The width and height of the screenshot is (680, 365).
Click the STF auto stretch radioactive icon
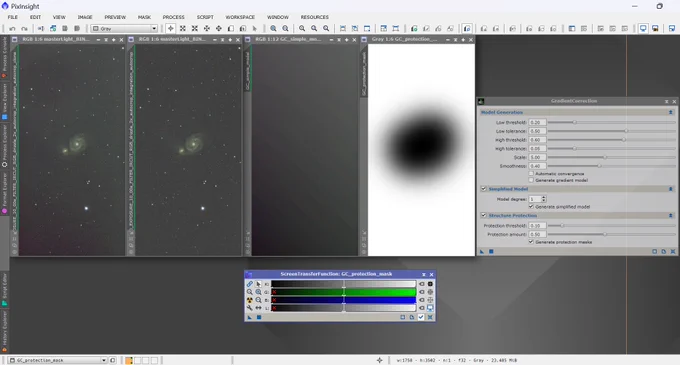(250, 300)
